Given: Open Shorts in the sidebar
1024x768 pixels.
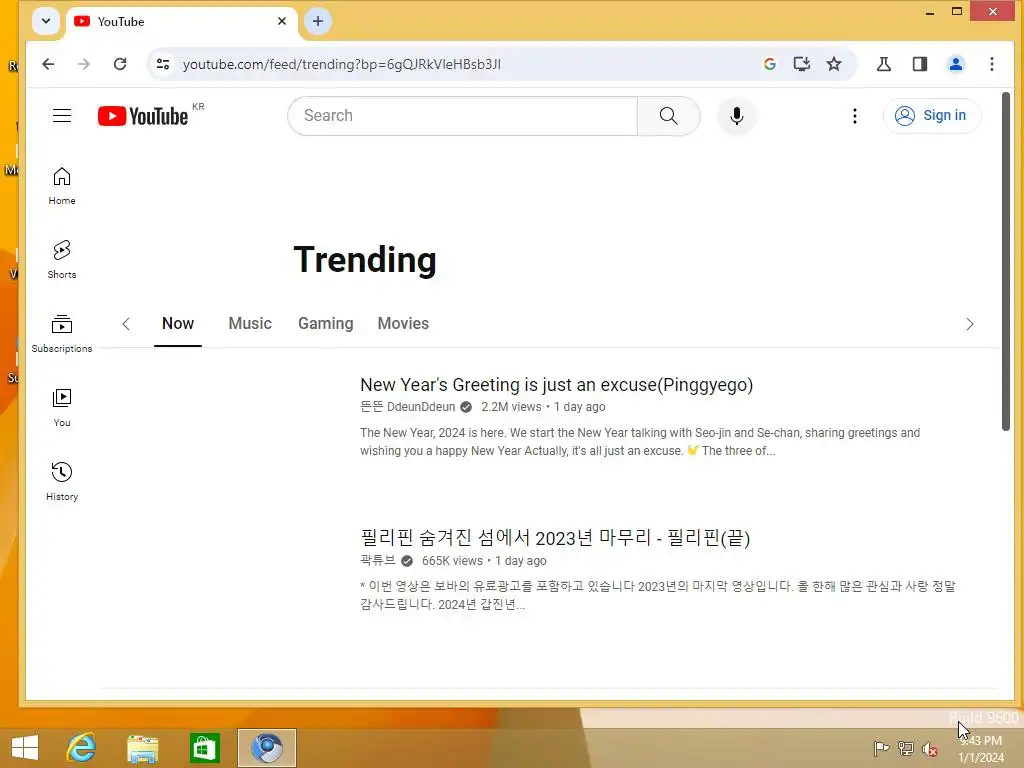Looking at the screenshot, I should (x=62, y=260).
